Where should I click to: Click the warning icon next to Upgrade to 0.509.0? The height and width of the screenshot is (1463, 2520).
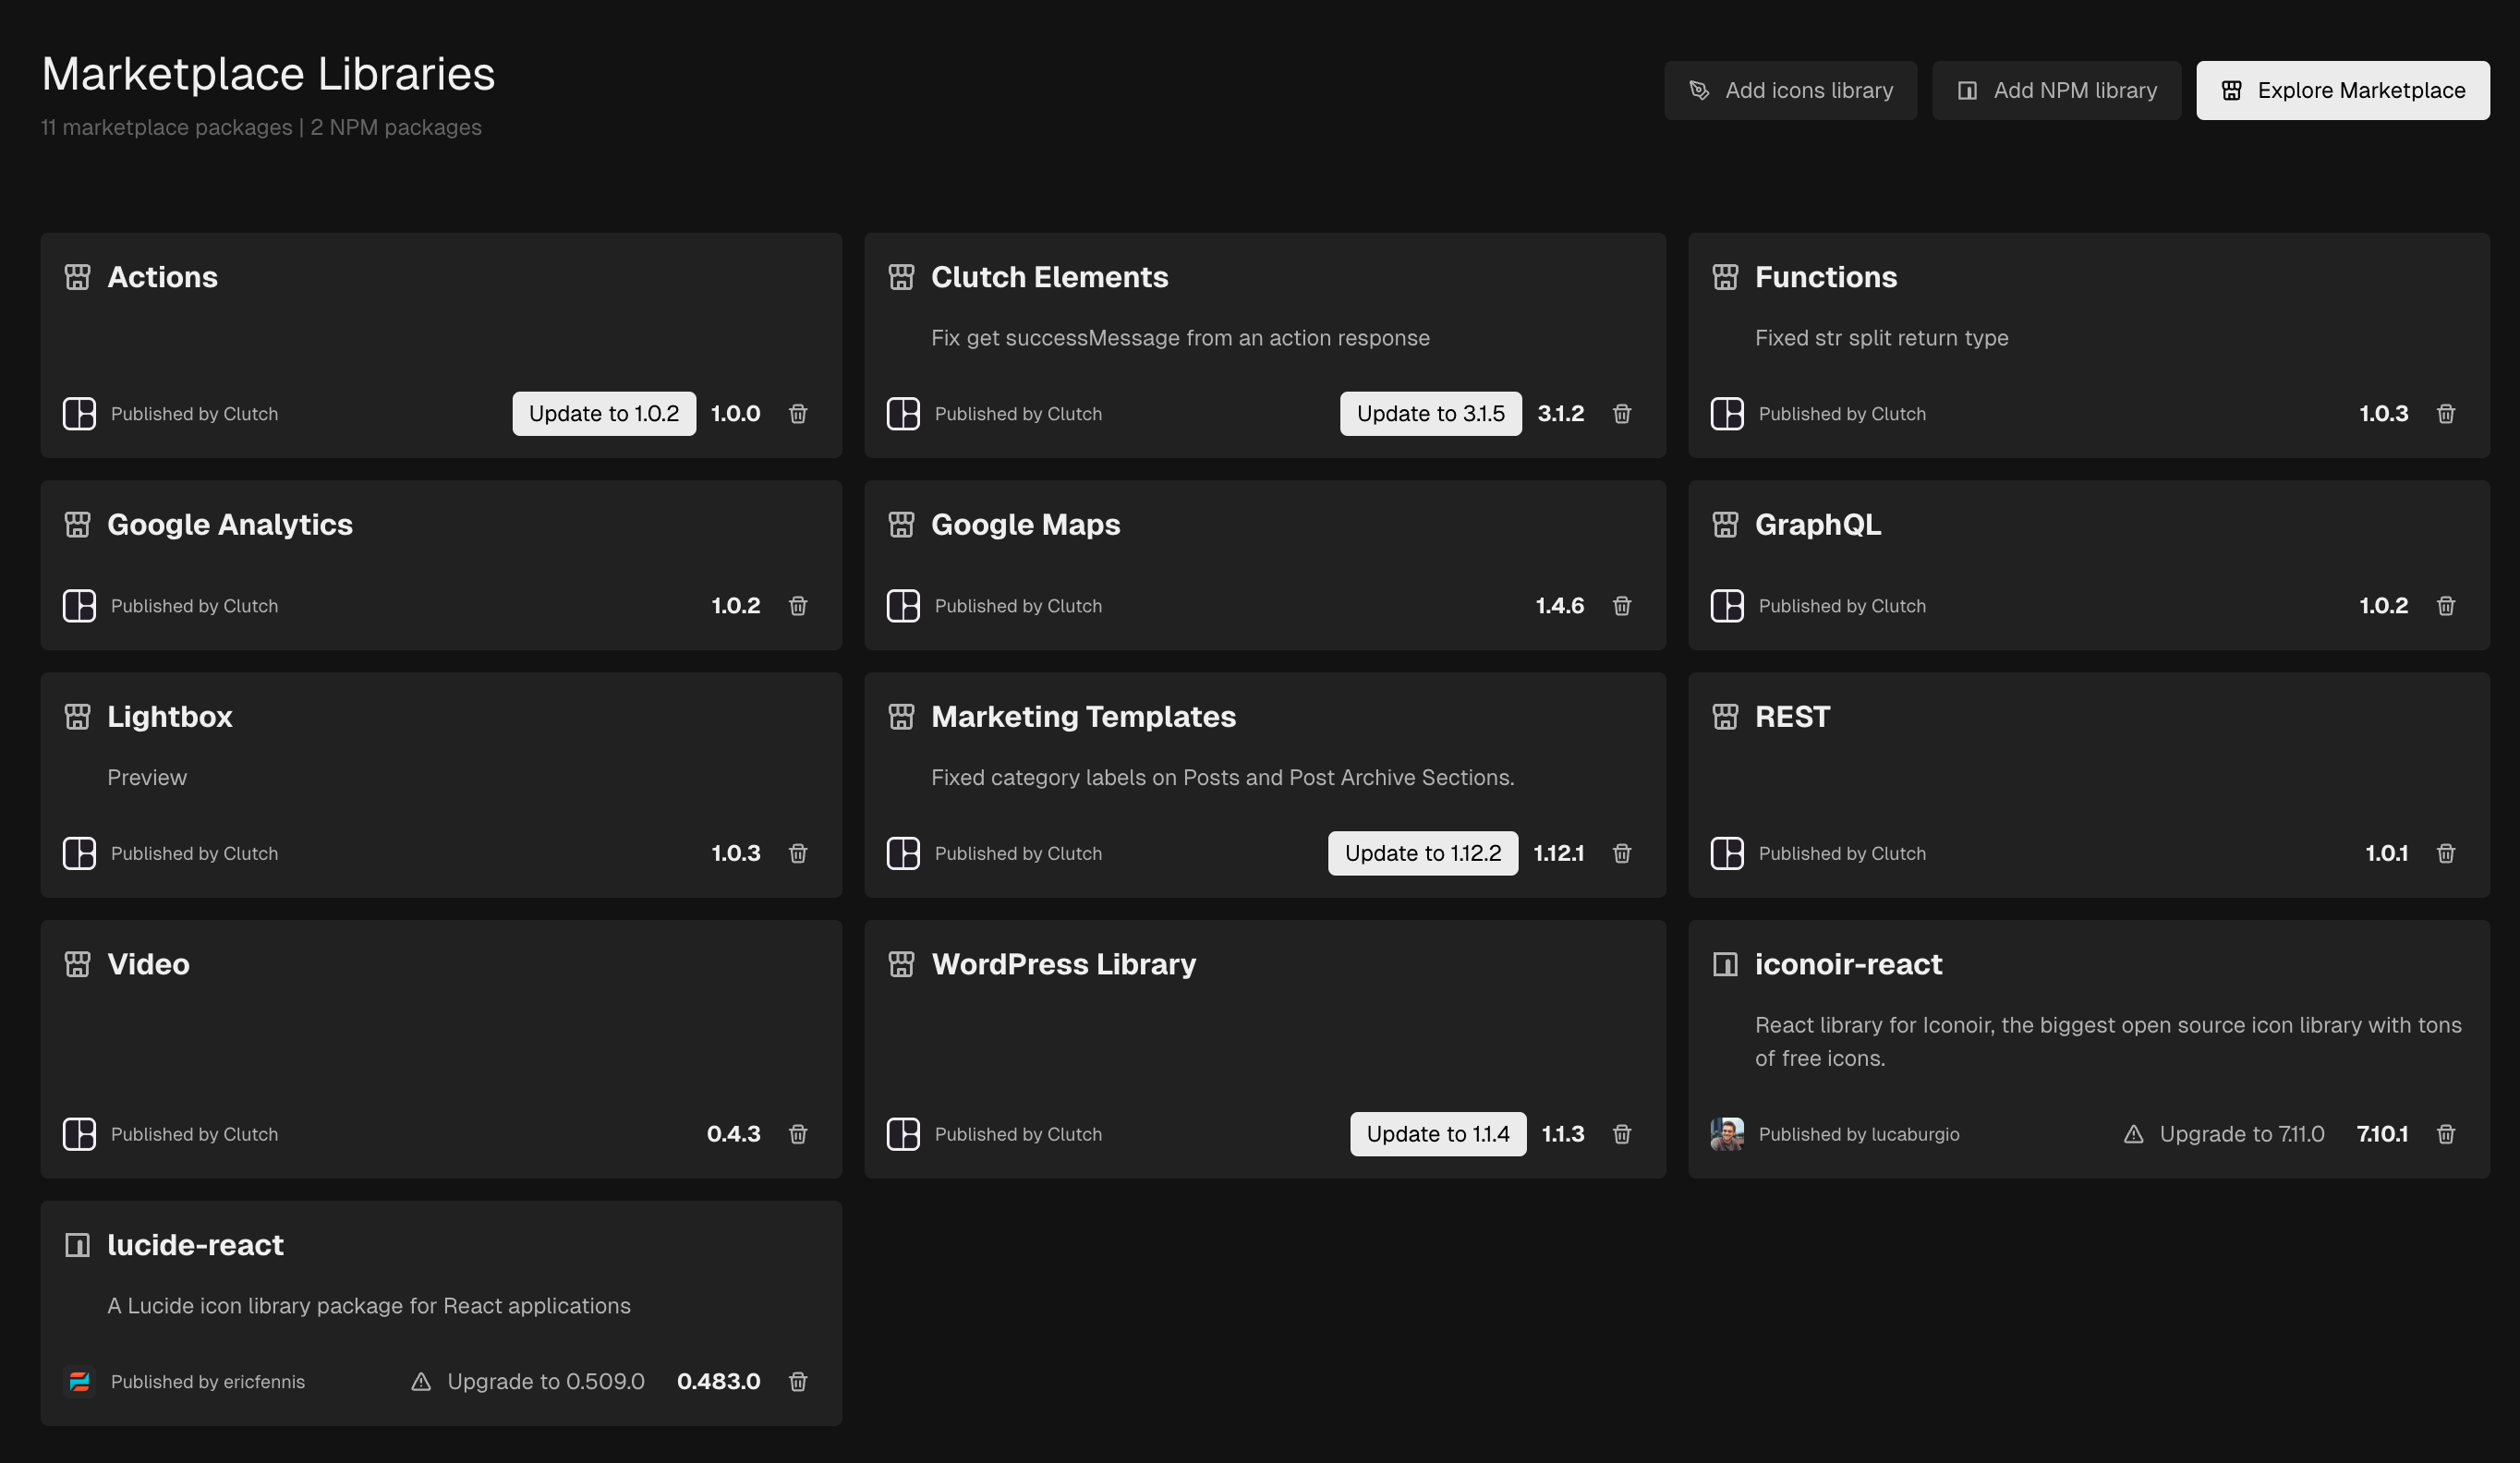tap(421, 1382)
